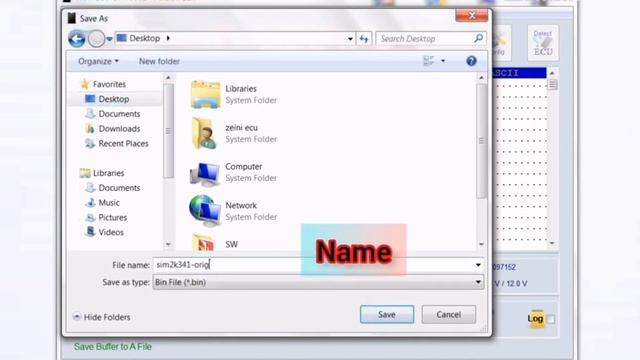Create a New folder
The image size is (640, 360).
click(159, 61)
